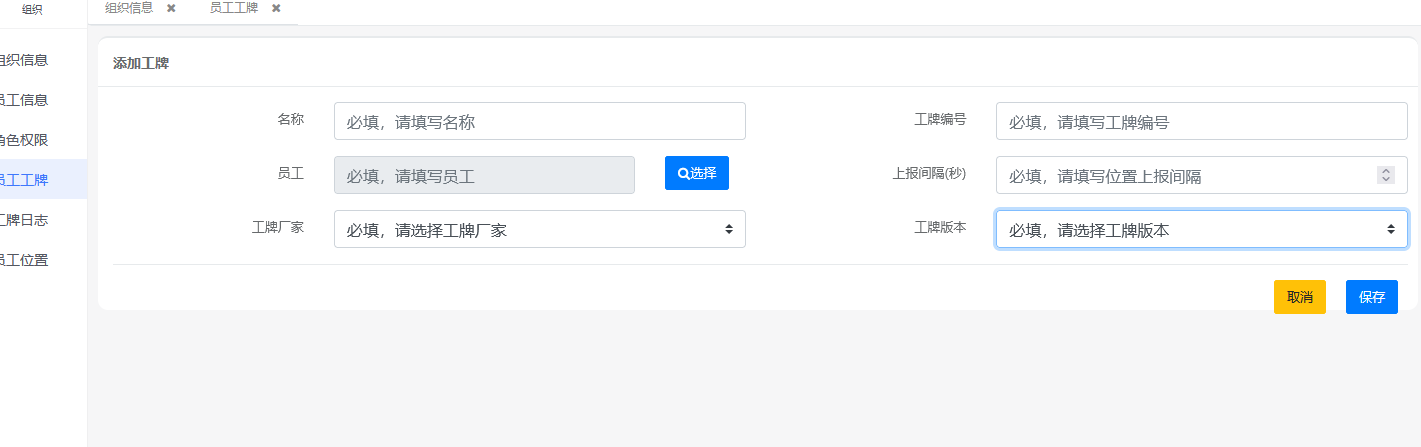Select 组织信息 in the sidebar menu
The height and width of the screenshot is (447, 1421).
24,60
